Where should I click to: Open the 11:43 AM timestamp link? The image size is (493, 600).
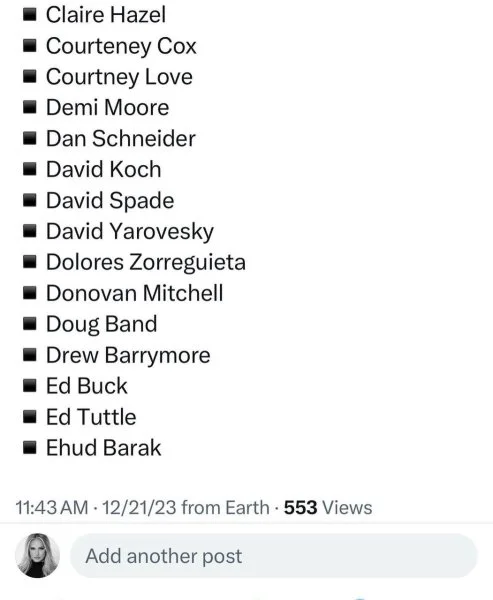point(52,507)
